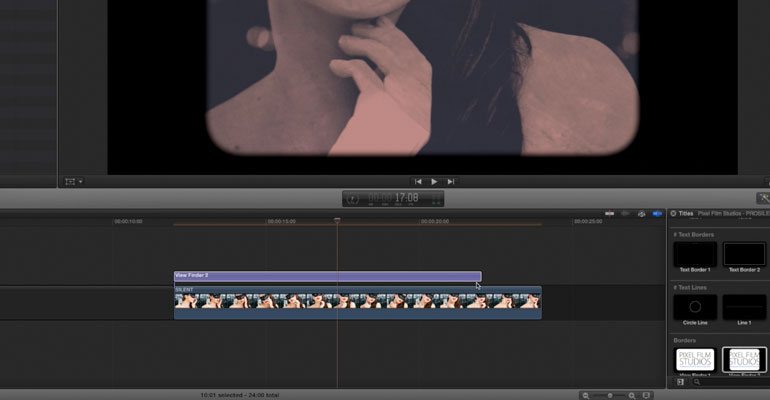Select the View Finder 2 title clip

click(x=328, y=276)
